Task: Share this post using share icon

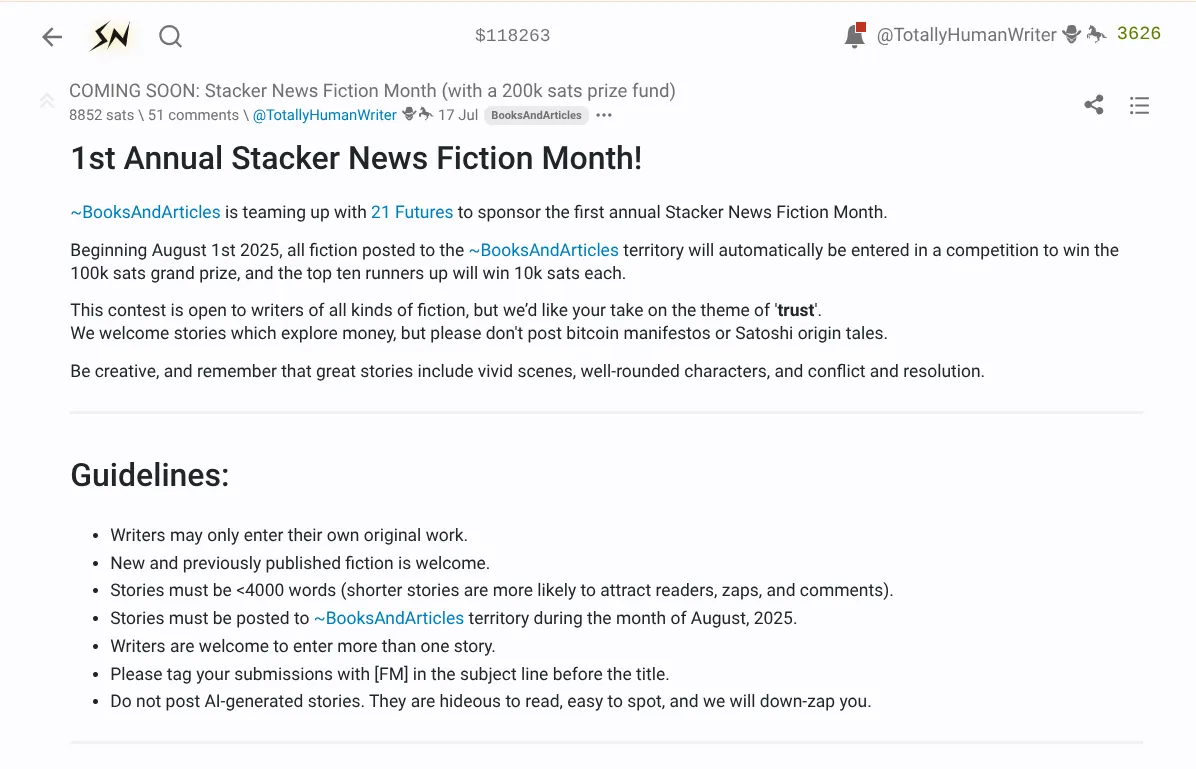Action: click(1094, 105)
